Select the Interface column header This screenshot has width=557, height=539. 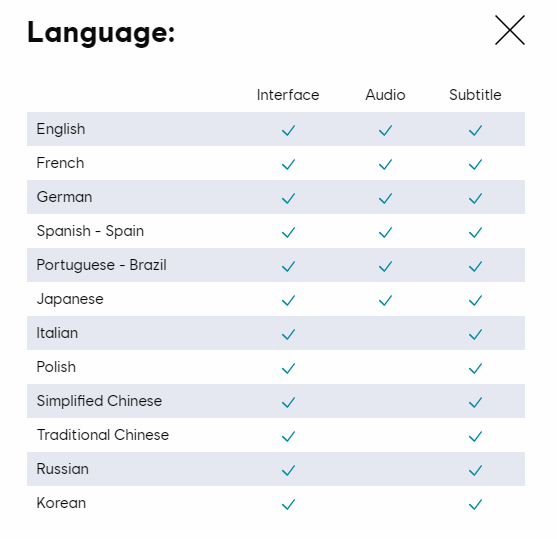288,95
